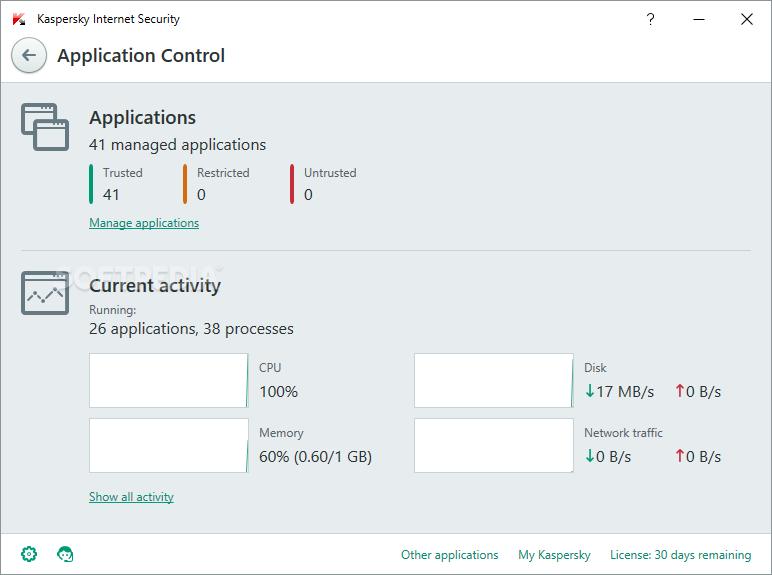
Task: Click the Network traffic graph
Action: (494, 446)
